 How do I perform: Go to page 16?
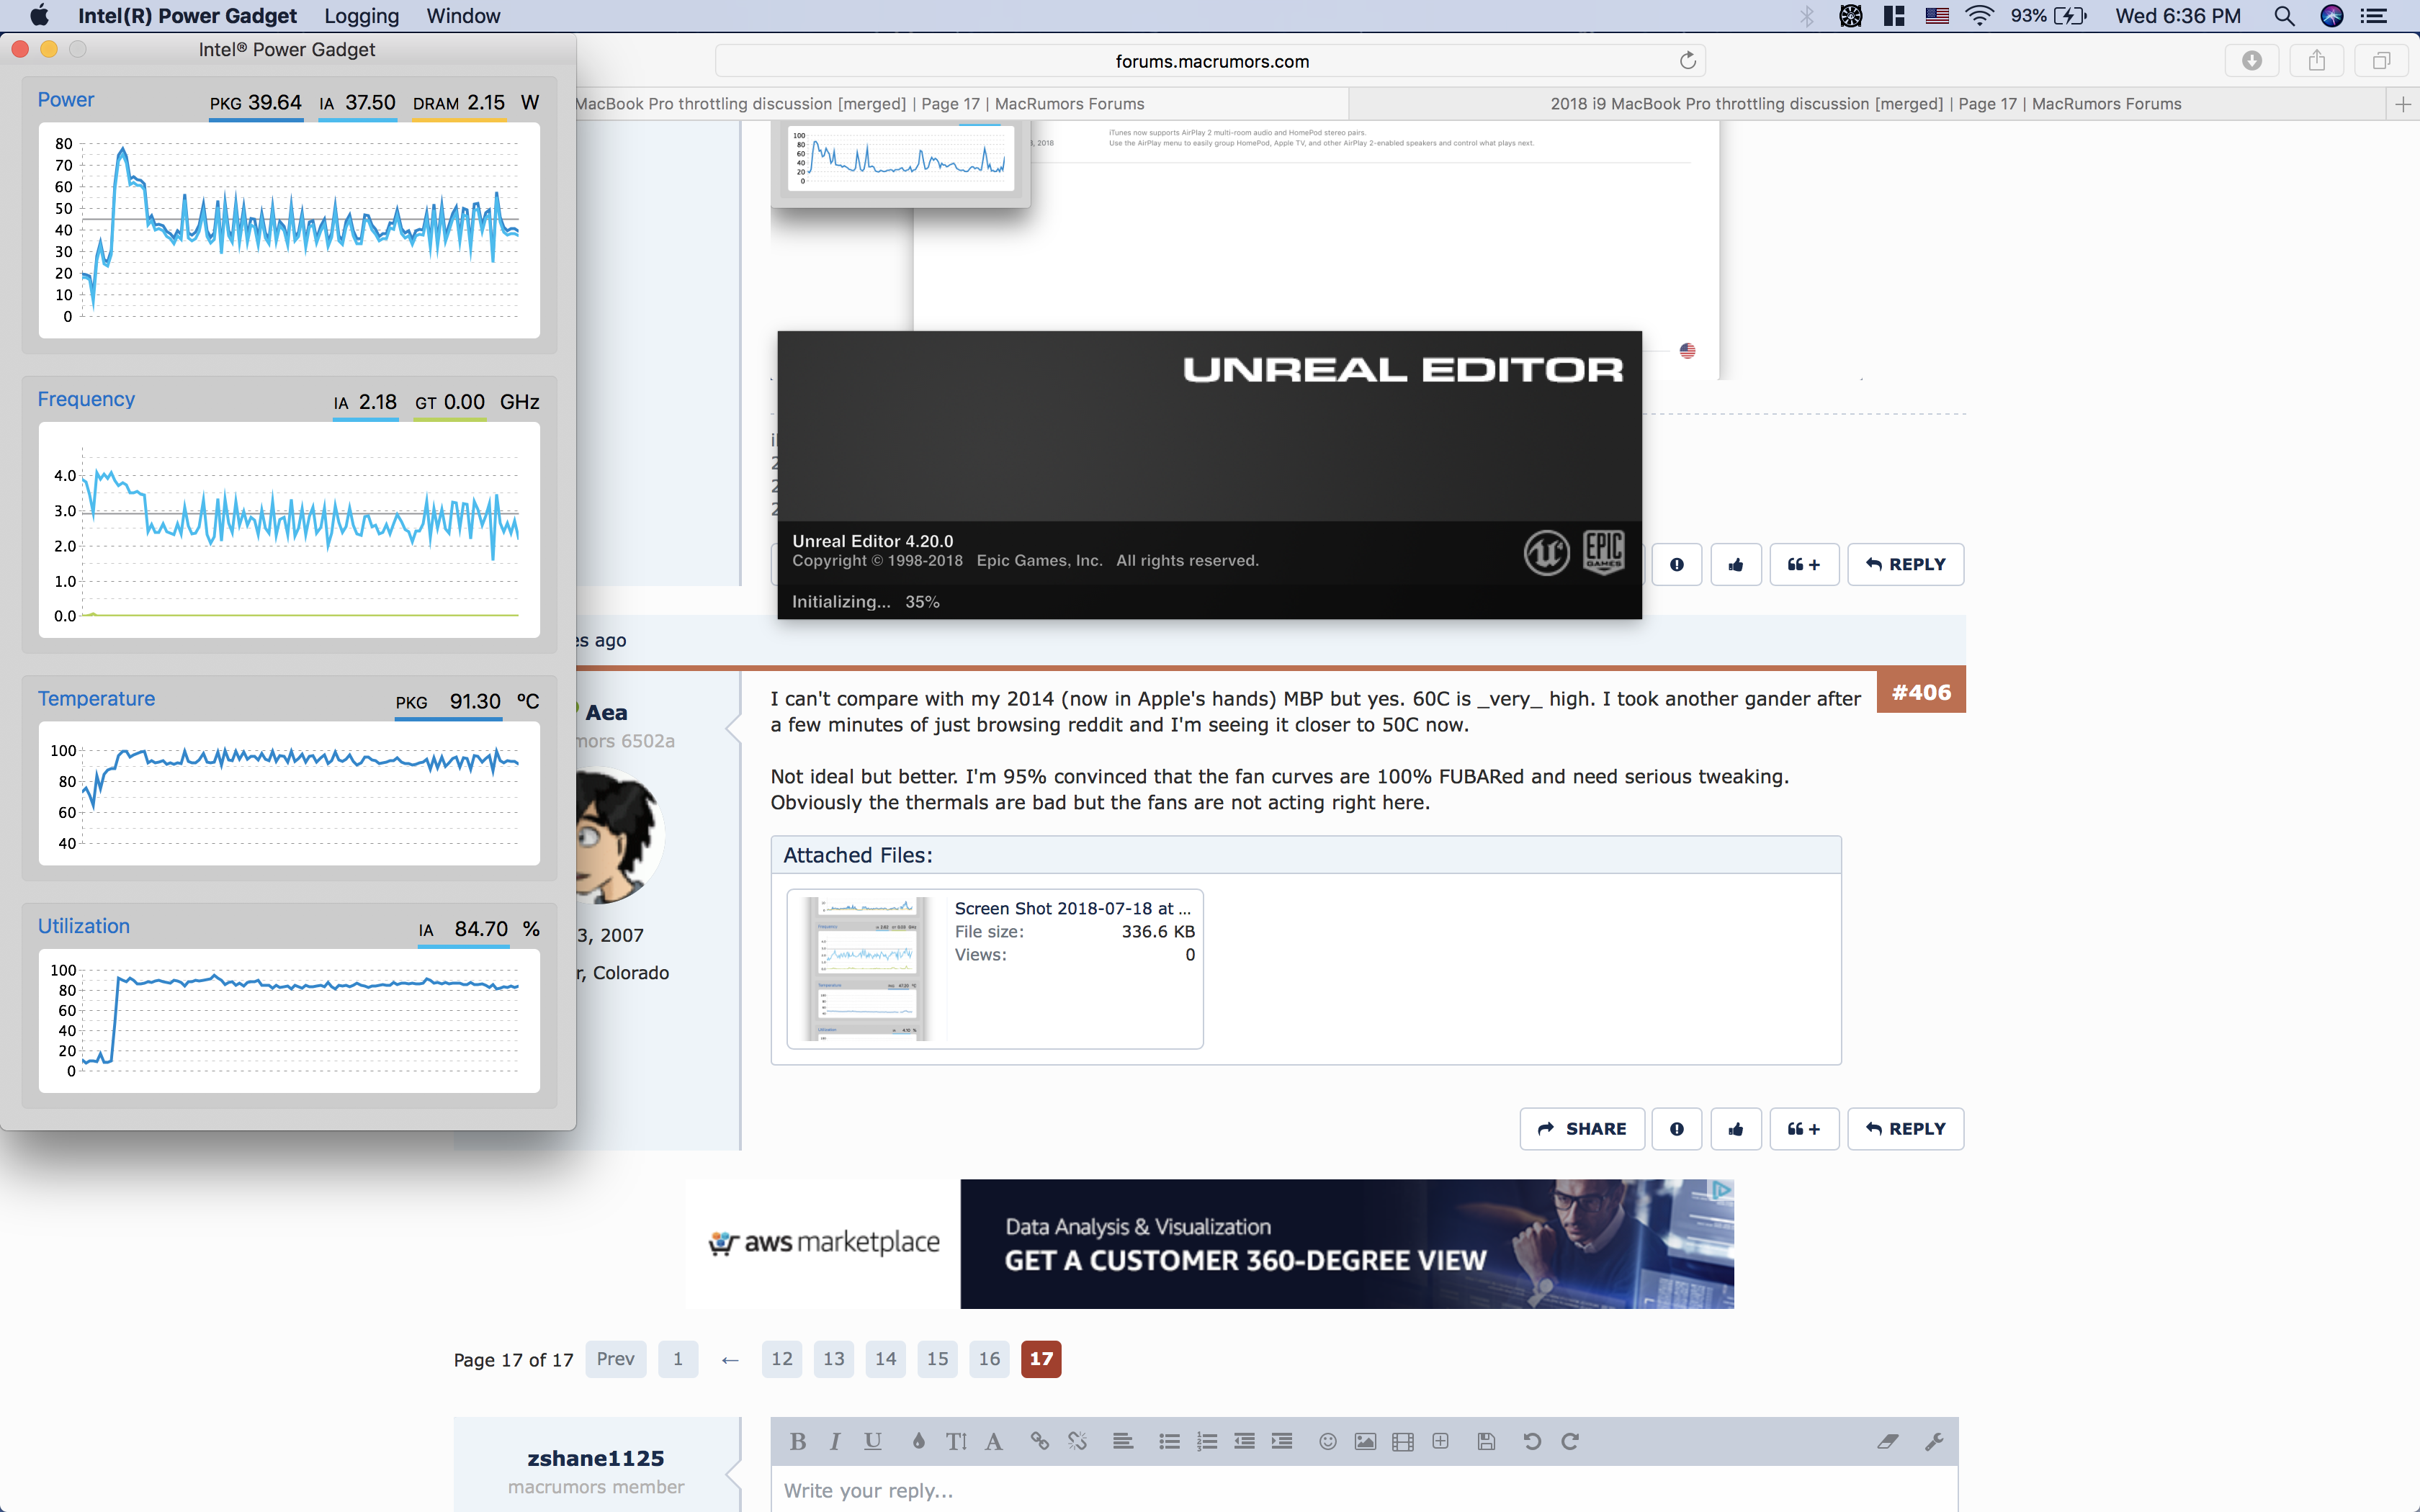[989, 1359]
